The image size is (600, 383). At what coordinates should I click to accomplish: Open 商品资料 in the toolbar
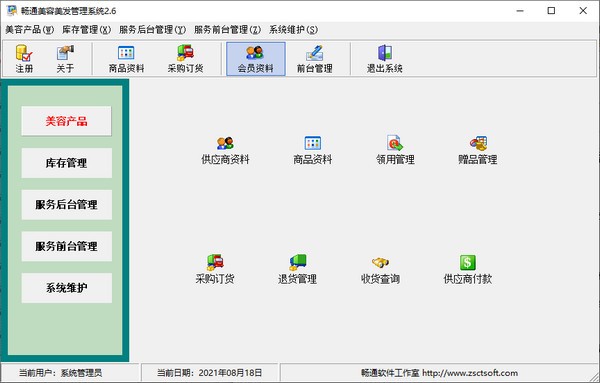pyautogui.click(x=126, y=59)
